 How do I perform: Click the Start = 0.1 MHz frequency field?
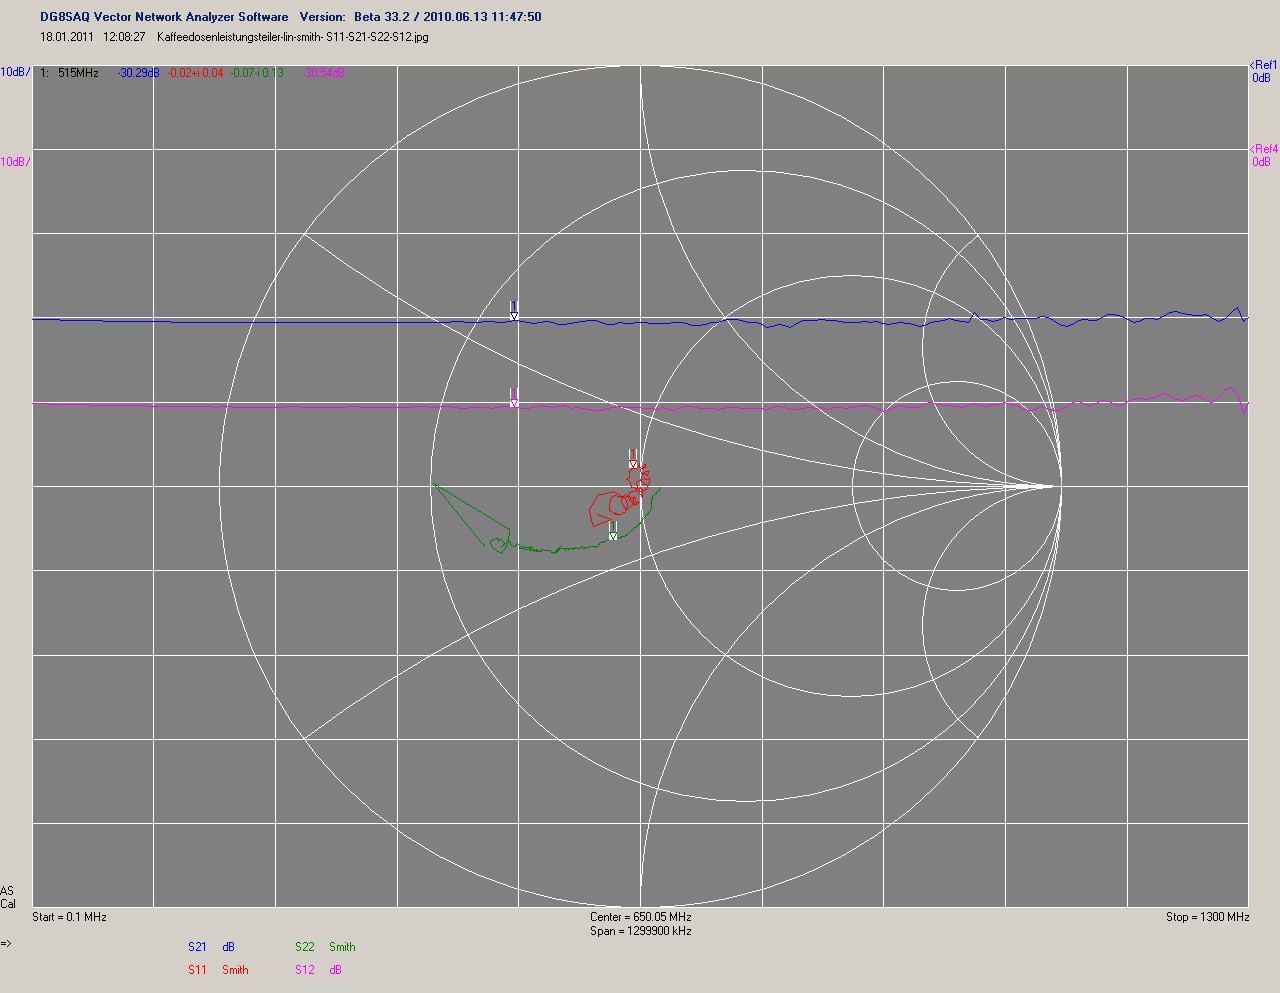[69, 917]
